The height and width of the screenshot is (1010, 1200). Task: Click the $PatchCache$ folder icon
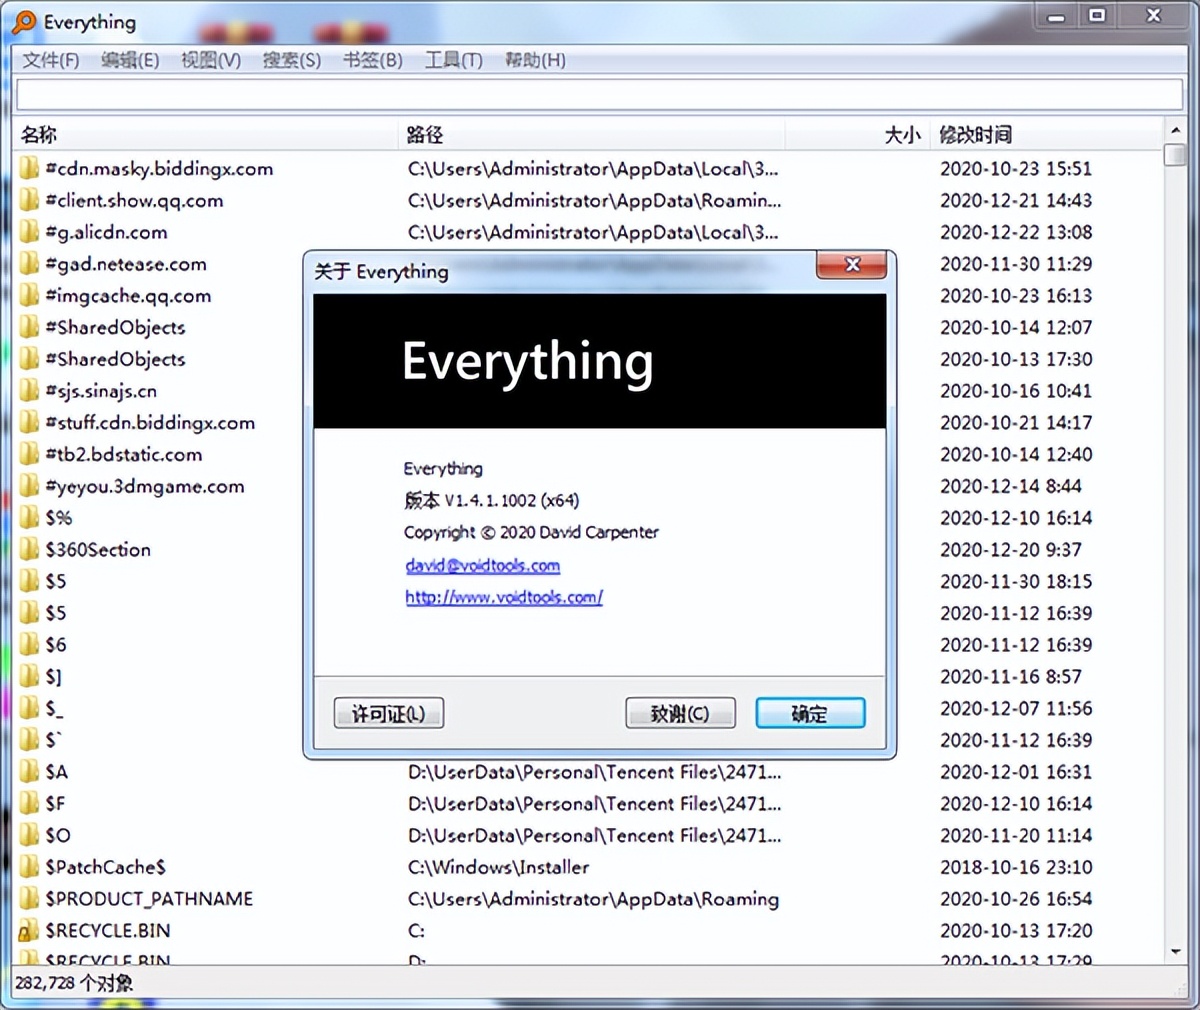coord(30,867)
